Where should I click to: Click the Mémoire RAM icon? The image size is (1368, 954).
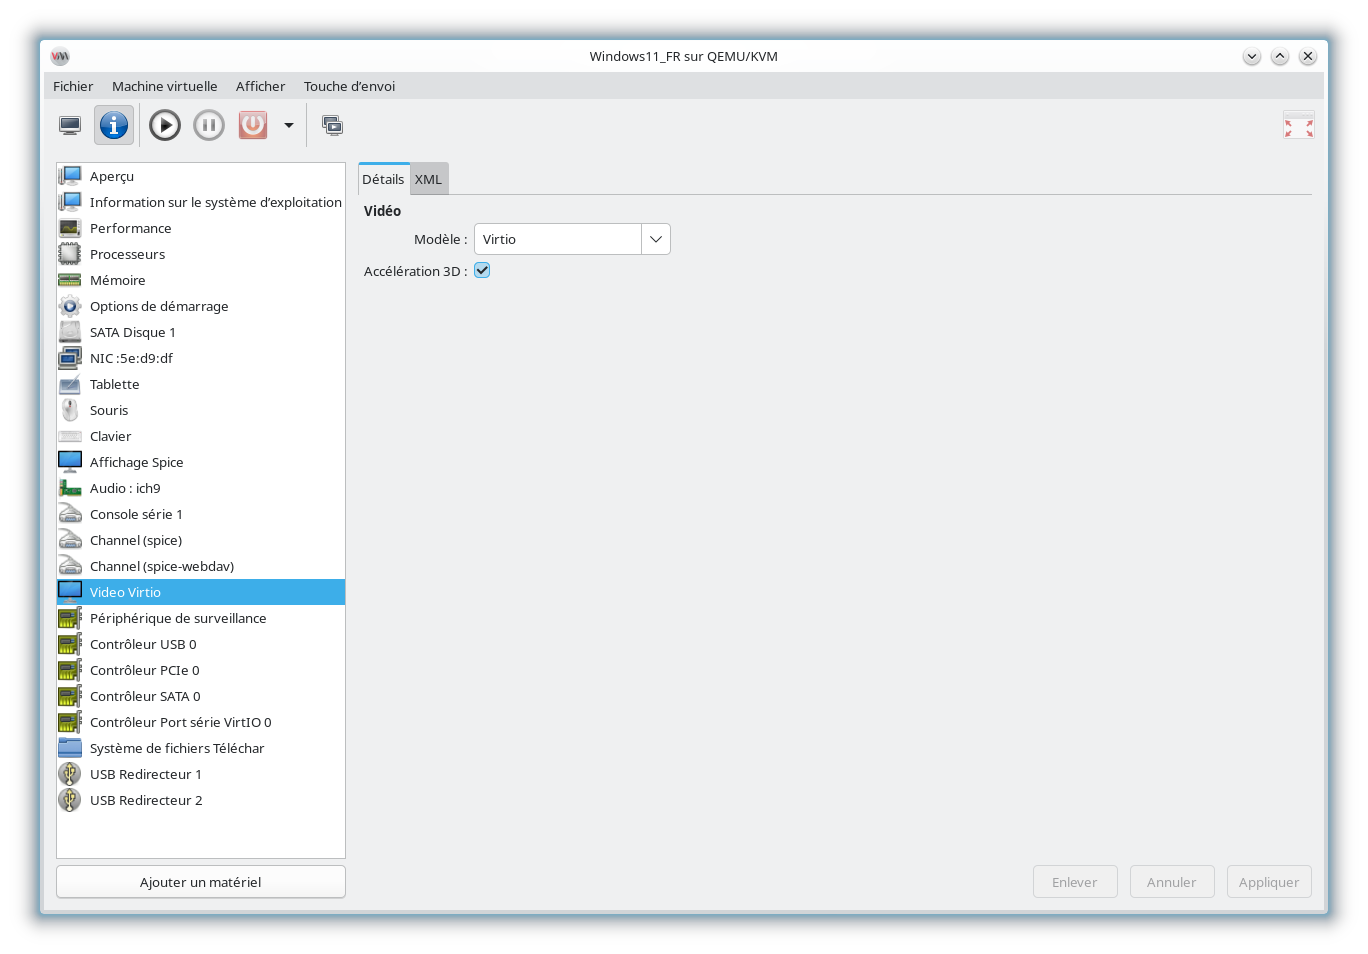[x=70, y=280]
